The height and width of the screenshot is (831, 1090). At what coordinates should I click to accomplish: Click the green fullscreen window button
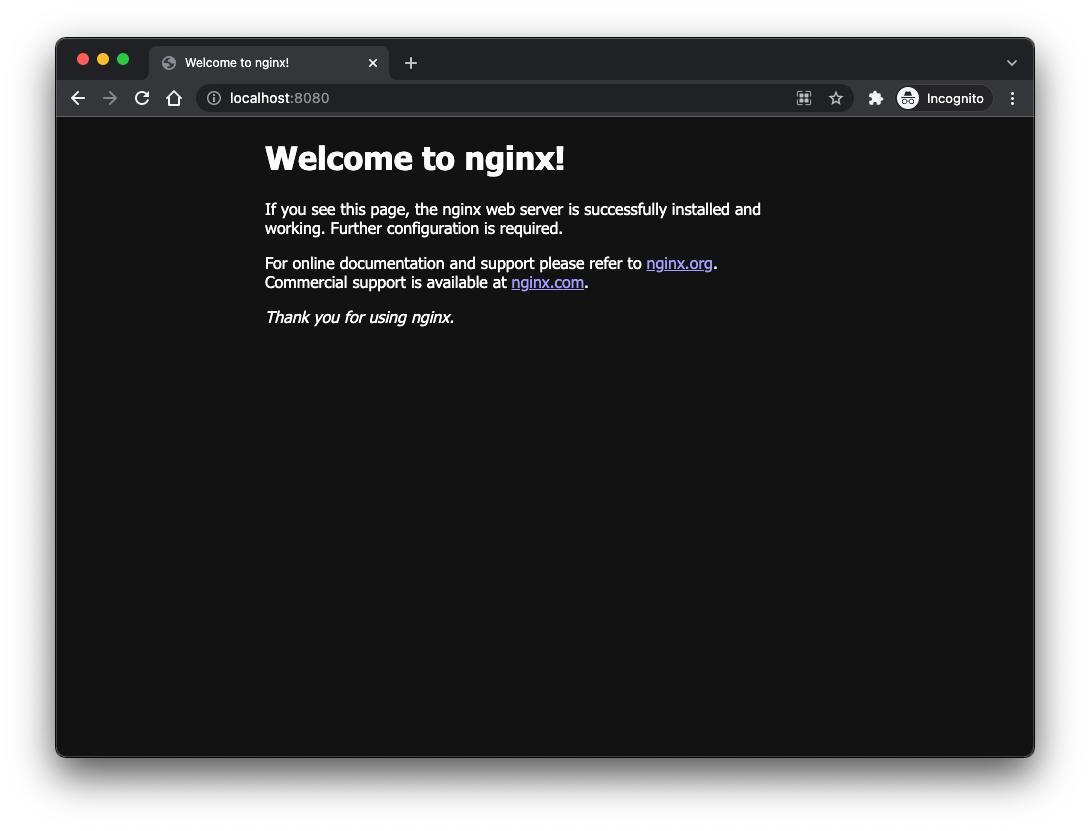pos(123,59)
